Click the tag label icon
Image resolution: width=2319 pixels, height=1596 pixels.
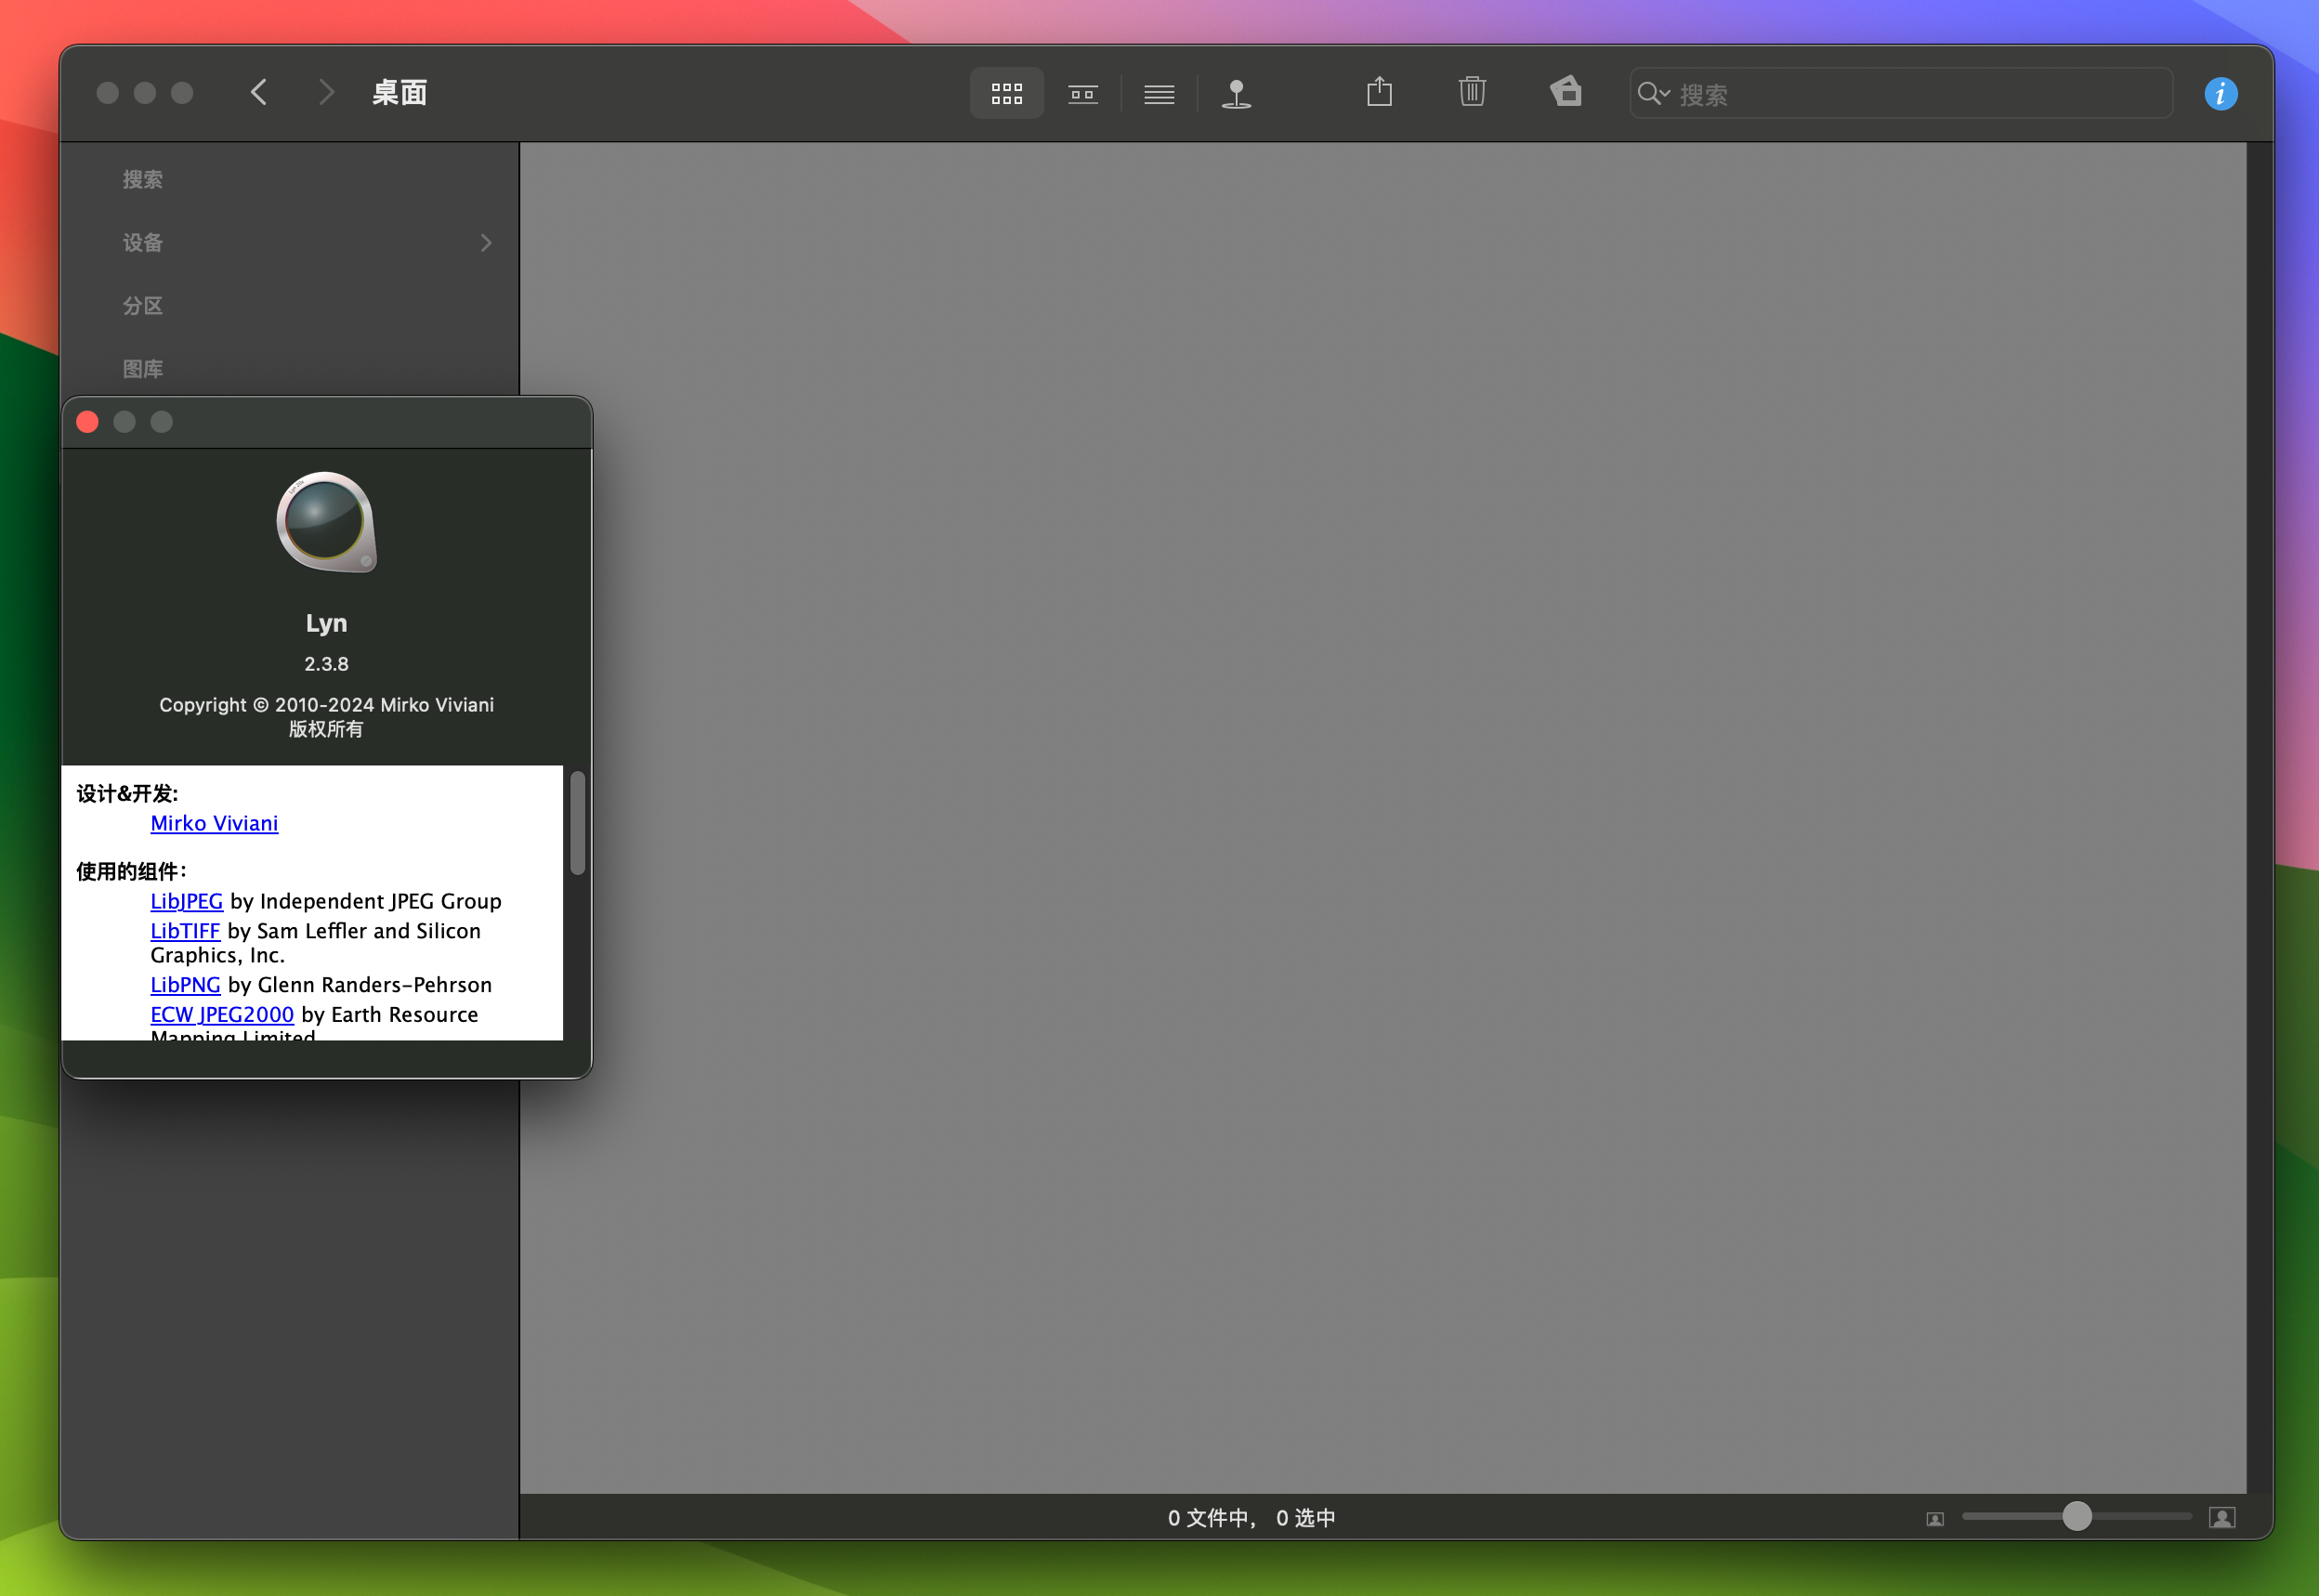click(x=1566, y=92)
